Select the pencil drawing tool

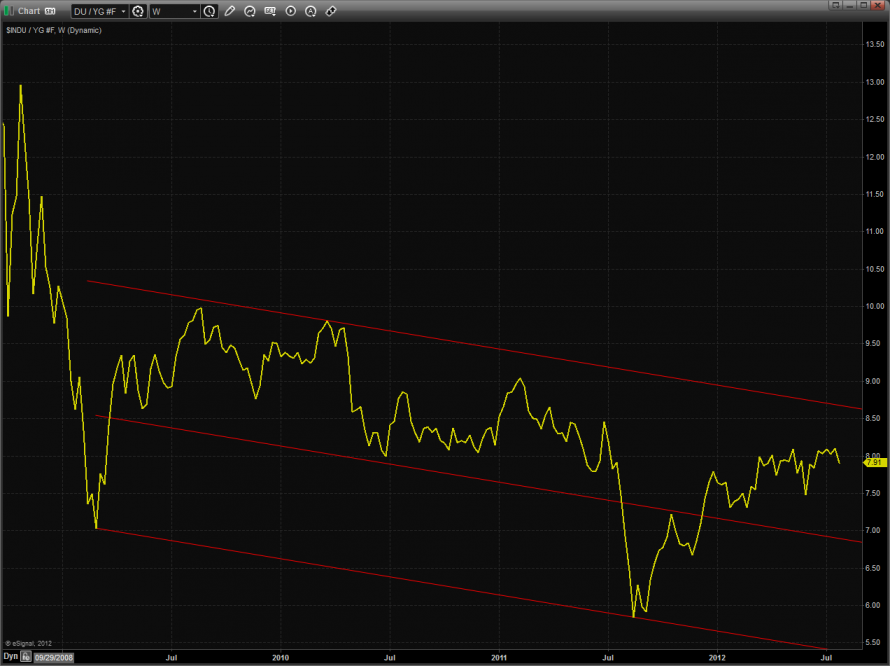[x=230, y=11]
